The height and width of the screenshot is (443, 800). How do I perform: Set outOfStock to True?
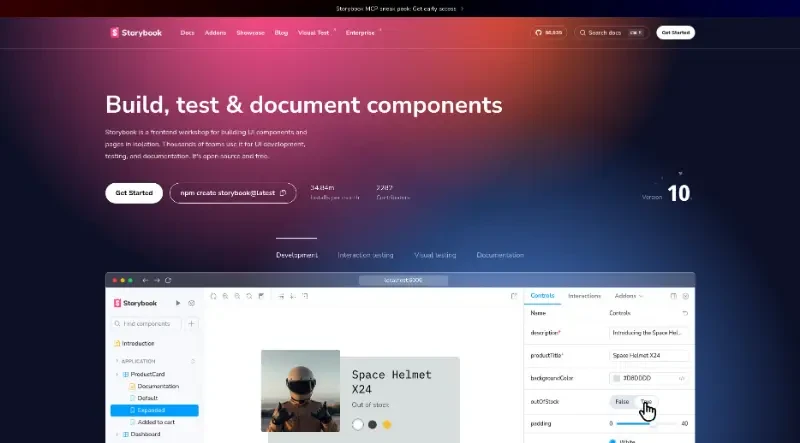646,401
